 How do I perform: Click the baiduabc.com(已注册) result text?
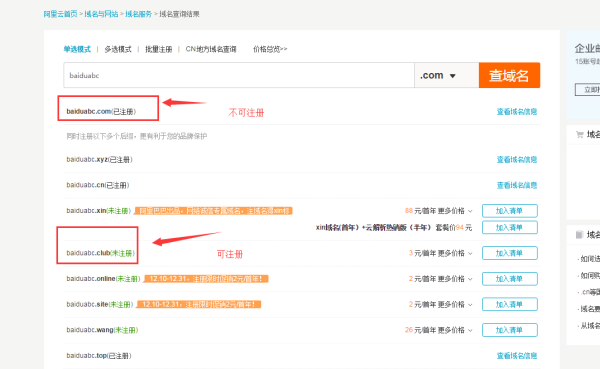click(x=101, y=112)
